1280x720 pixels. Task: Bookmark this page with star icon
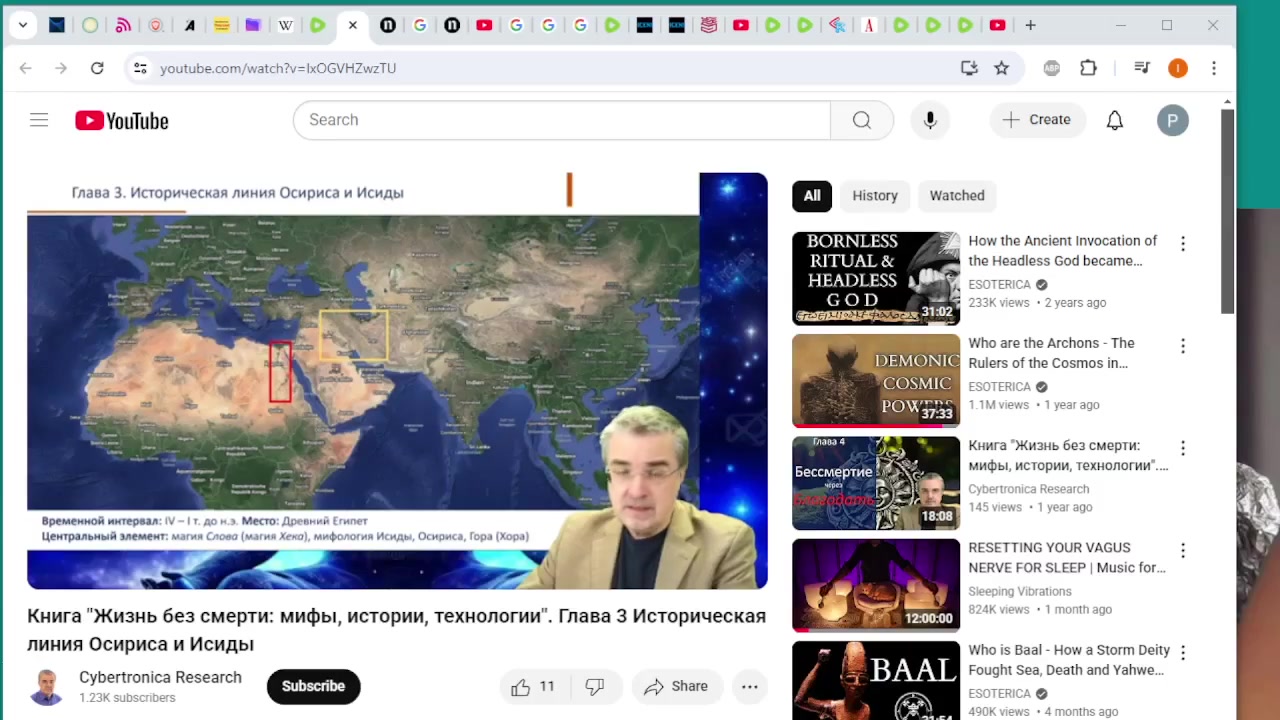pos(1001,68)
